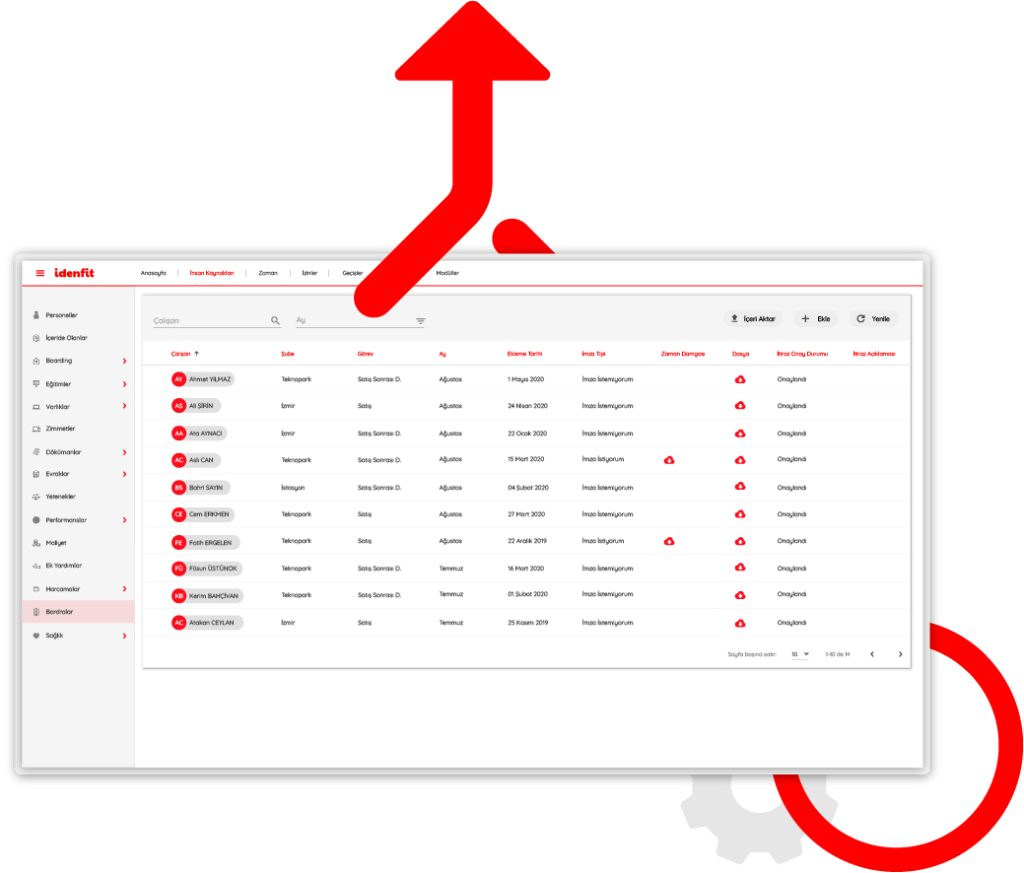
Task: Open rows-per-page dropdown showing 10
Action: pyautogui.click(x=800, y=654)
